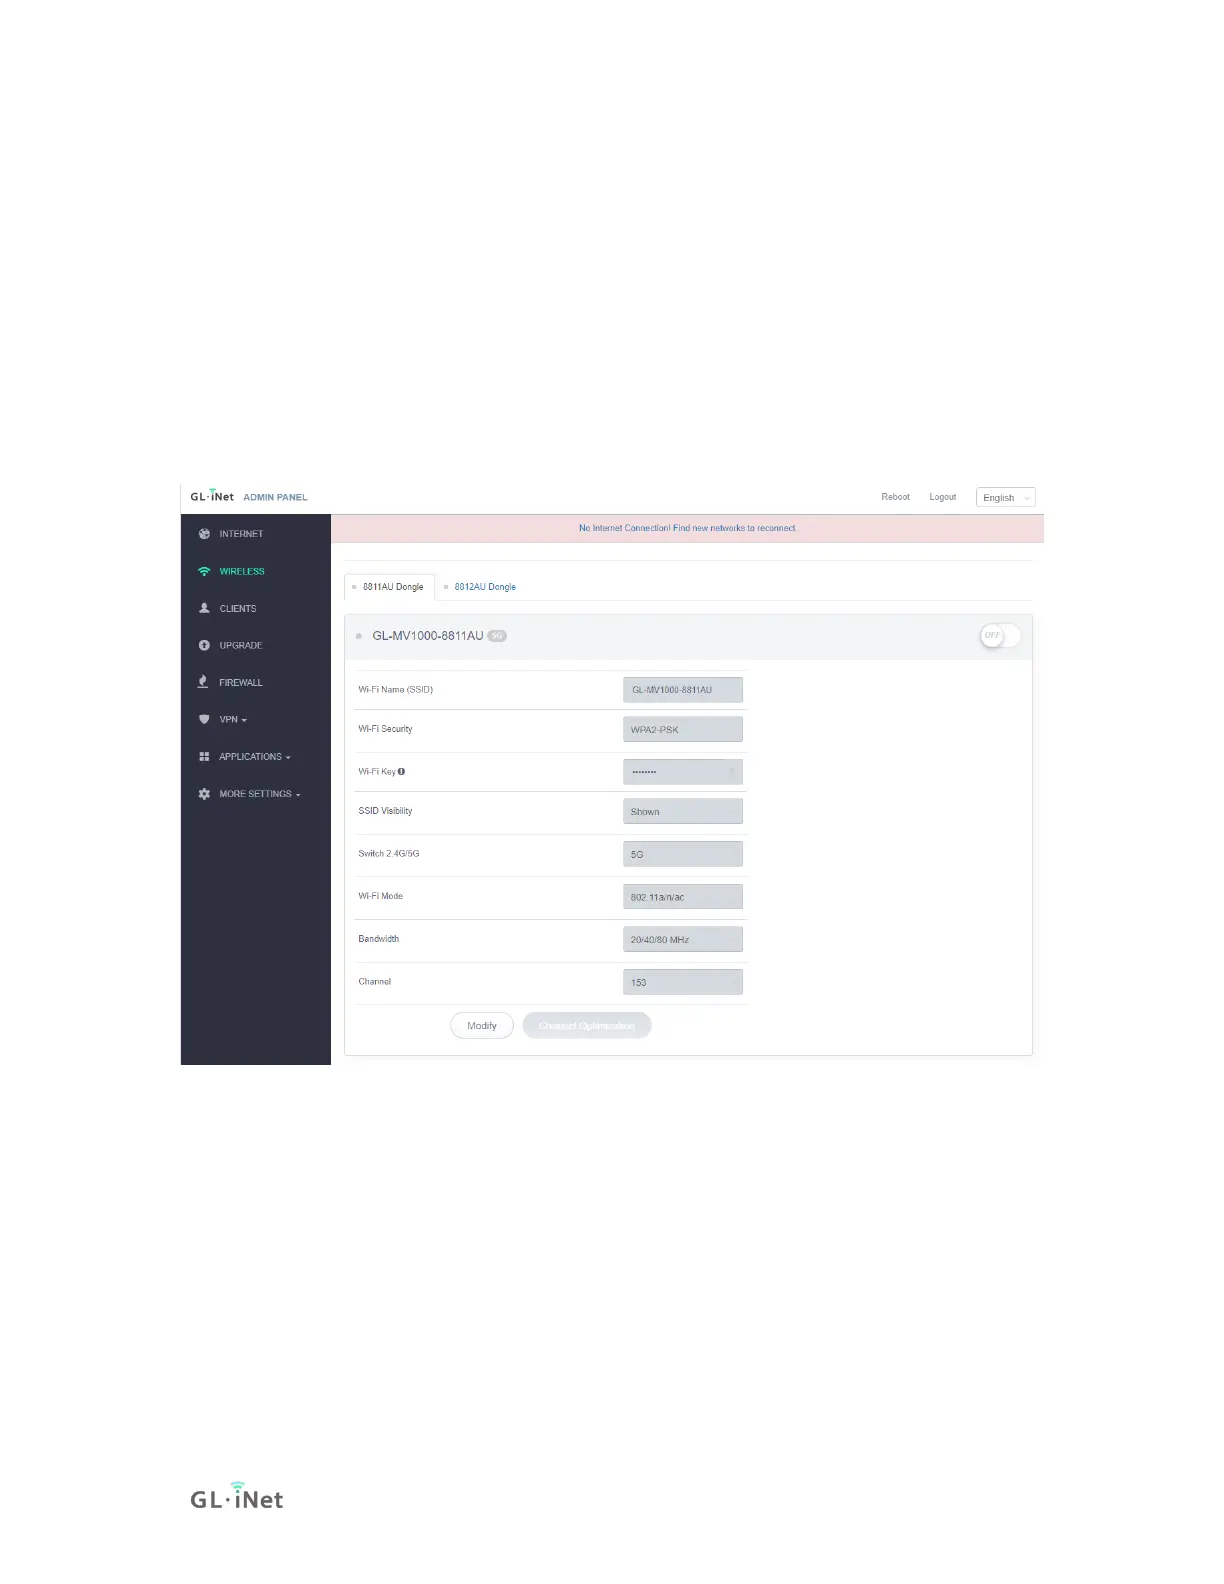The height and width of the screenshot is (1584, 1224).
Task: Open the Channel 153 dropdown
Action: click(683, 982)
